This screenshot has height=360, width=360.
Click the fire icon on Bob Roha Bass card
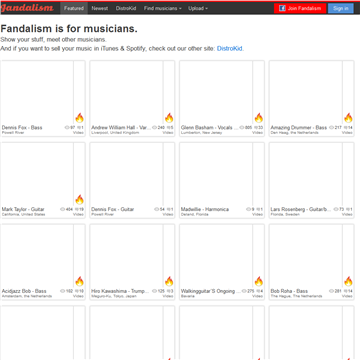point(348,281)
